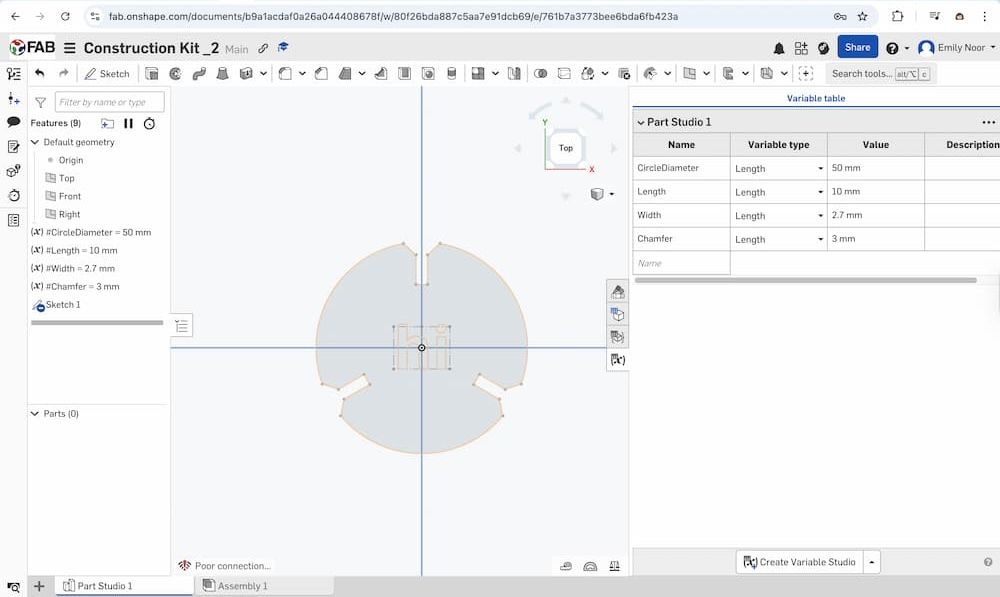Screen dimensions: 1000x597
Task: Click the feature list rollback bar
Action: pos(97,323)
